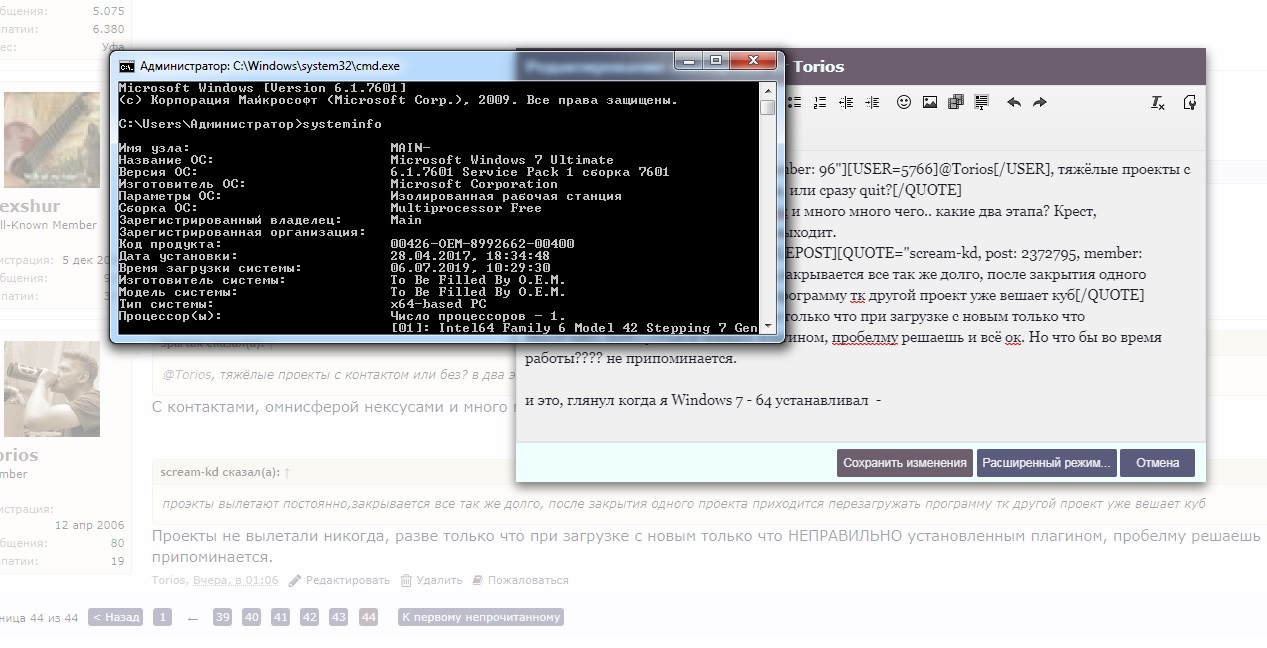Viewport: 1267px width, 648px height.
Task: Go to page 40 in the pagination
Action: coord(252,617)
